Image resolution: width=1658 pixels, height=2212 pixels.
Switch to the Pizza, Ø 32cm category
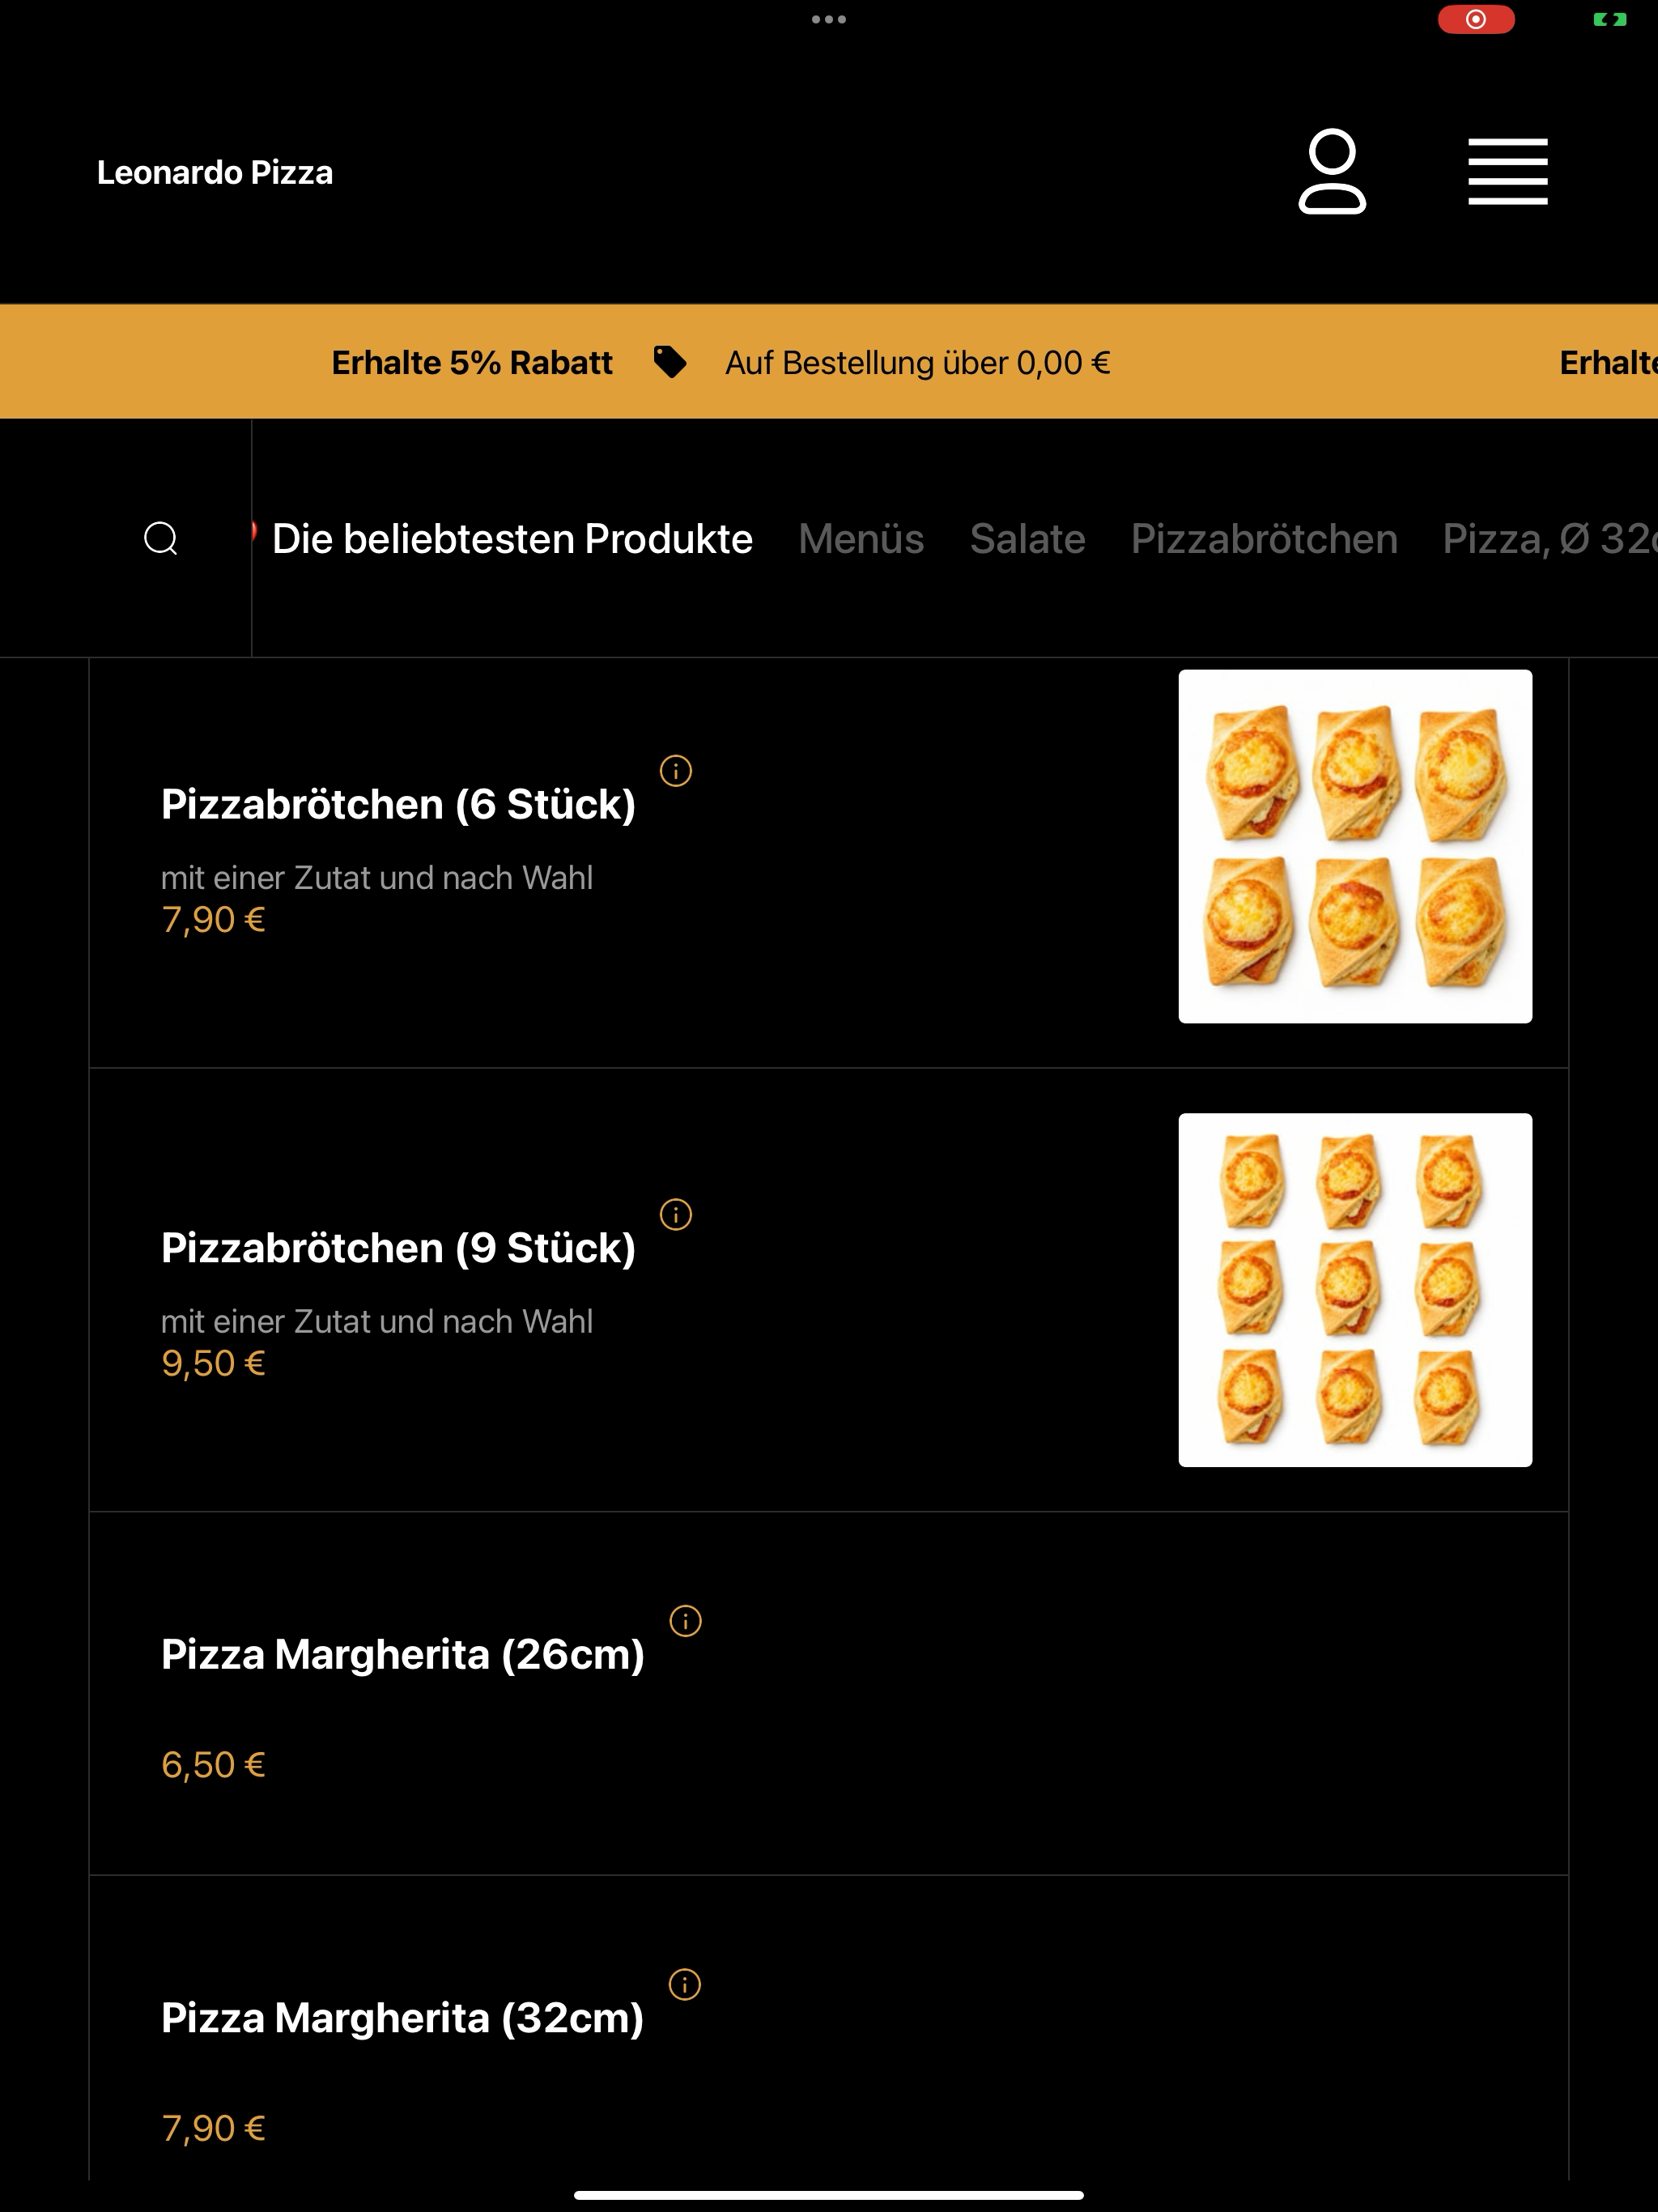[1550, 538]
